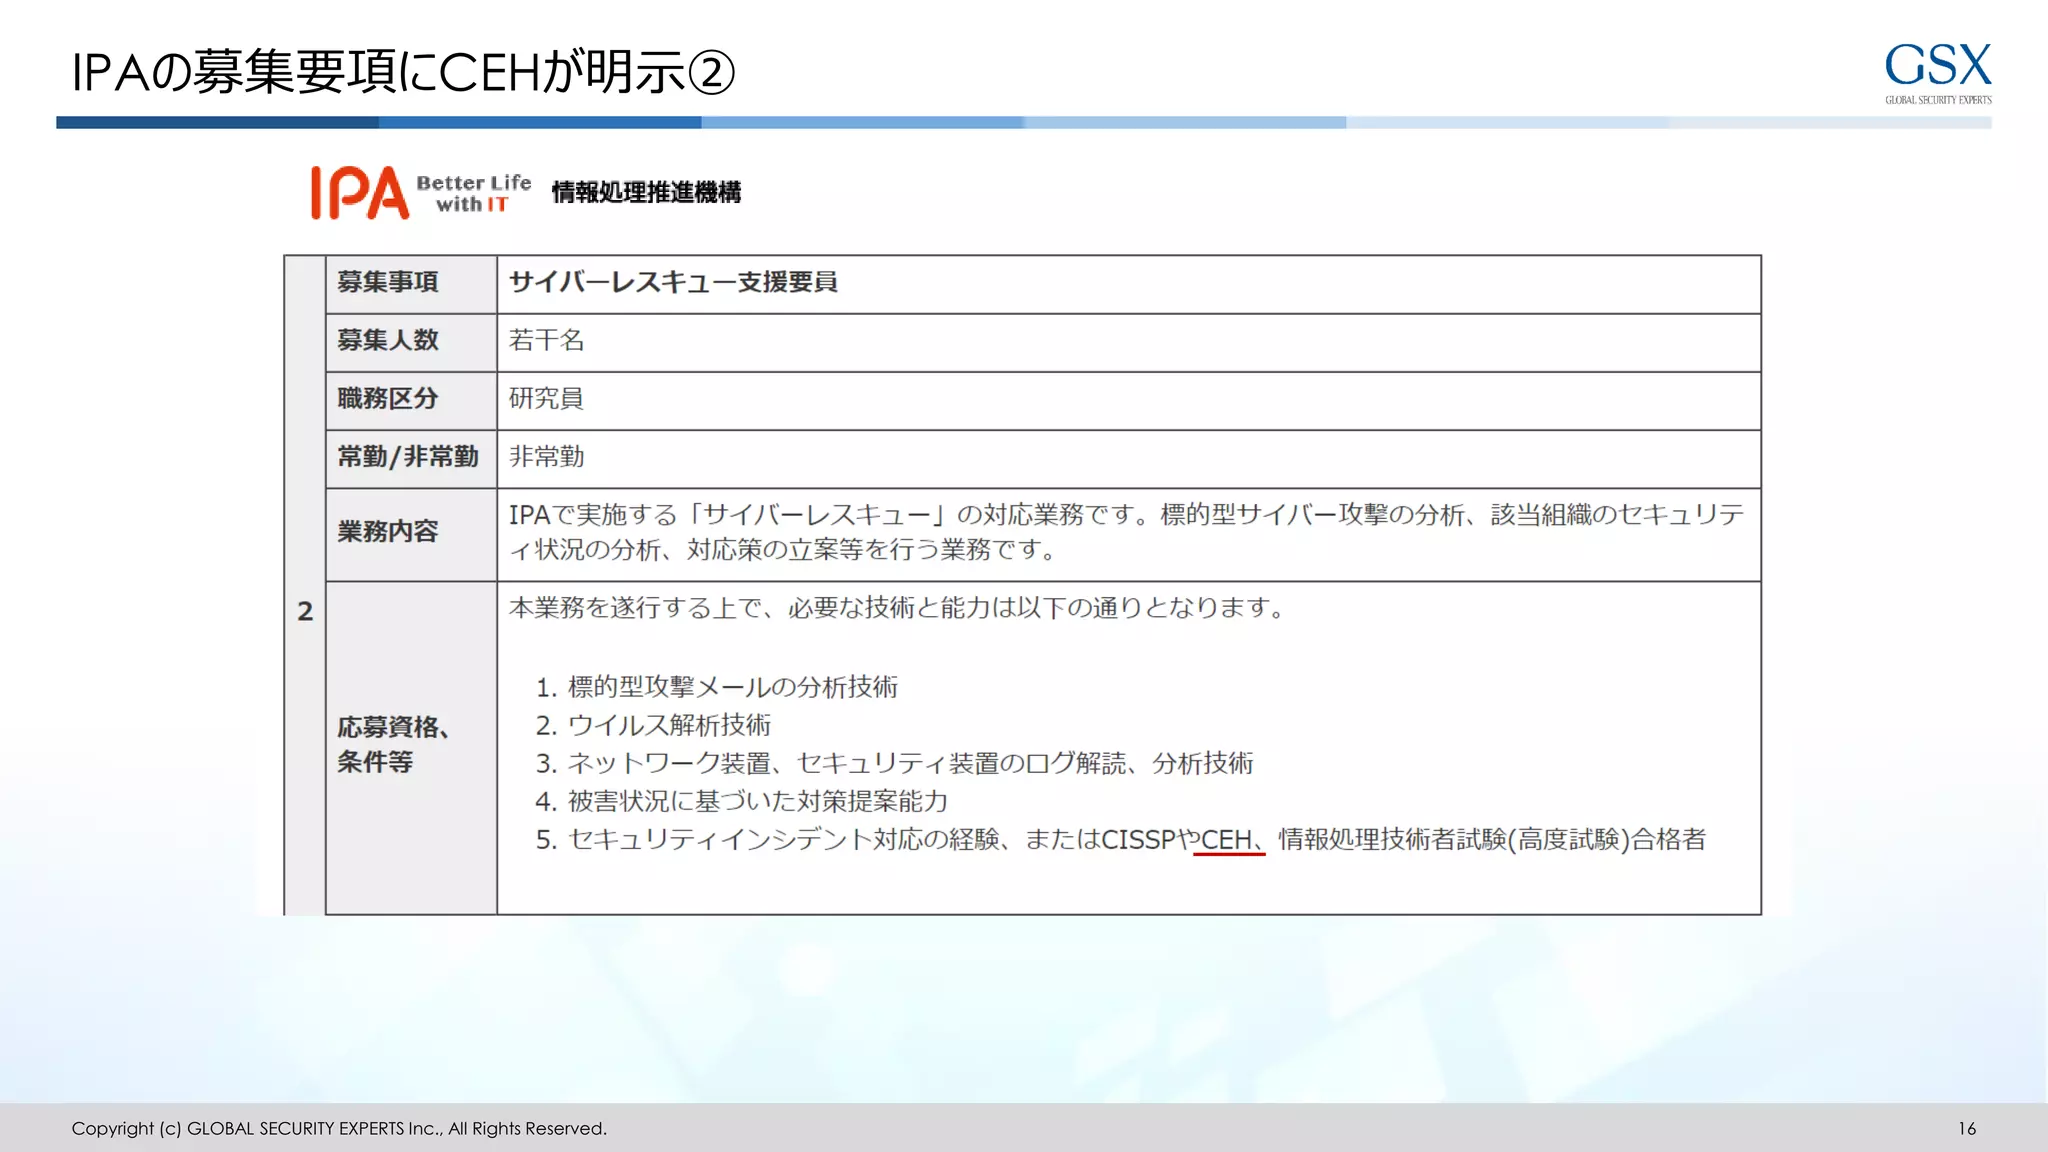Click the '研究員' cell
Image resolution: width=2048 pixels, height=1152 pixels.
coord(1128,400)
